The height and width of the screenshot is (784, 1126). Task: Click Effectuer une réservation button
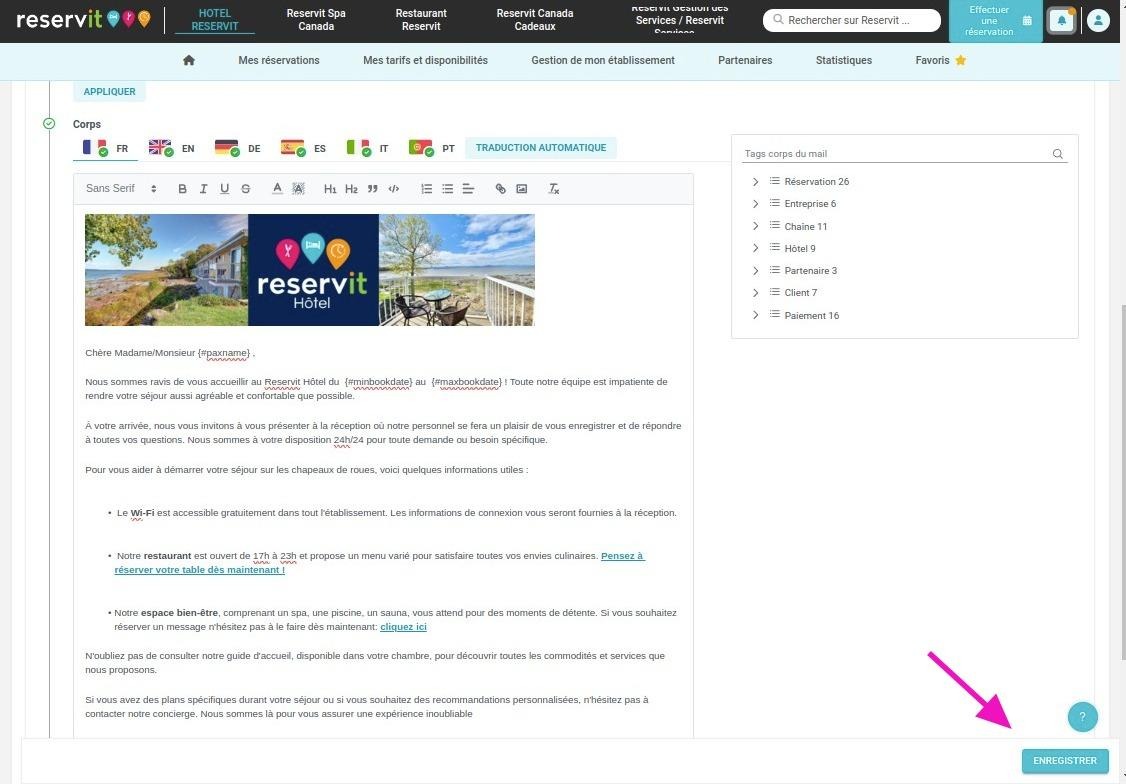tap(995, 21)
